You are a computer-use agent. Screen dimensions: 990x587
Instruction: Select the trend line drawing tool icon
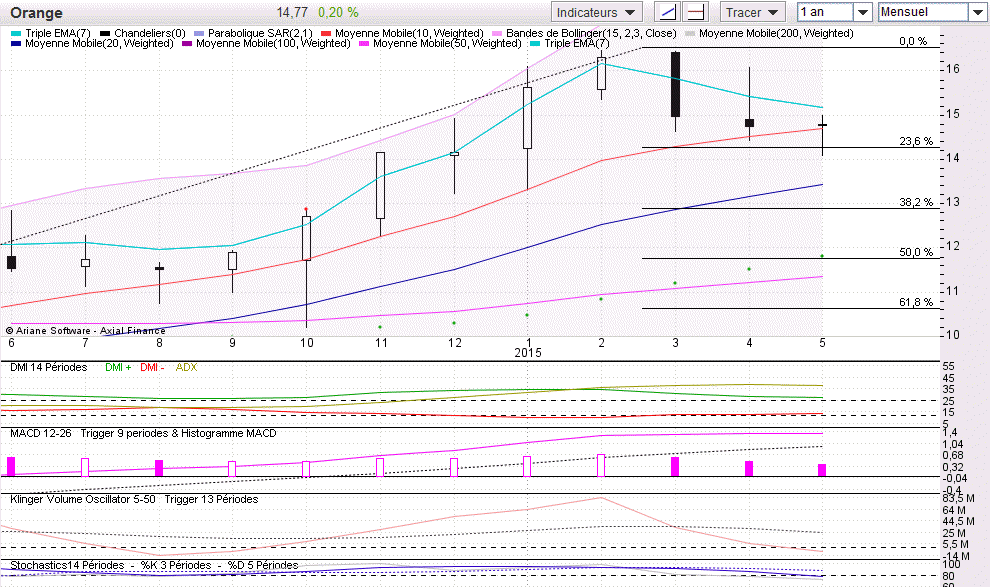[668, 12]
